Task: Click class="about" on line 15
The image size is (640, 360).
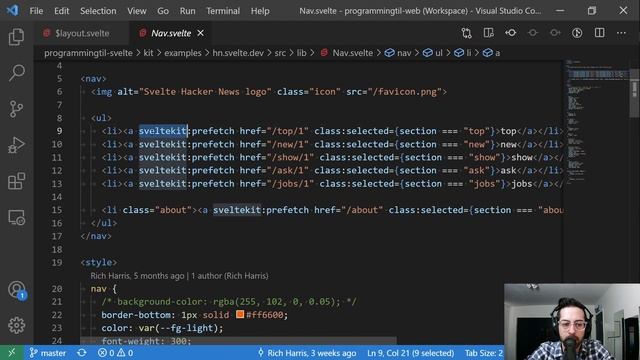Action: coord(157,210)
